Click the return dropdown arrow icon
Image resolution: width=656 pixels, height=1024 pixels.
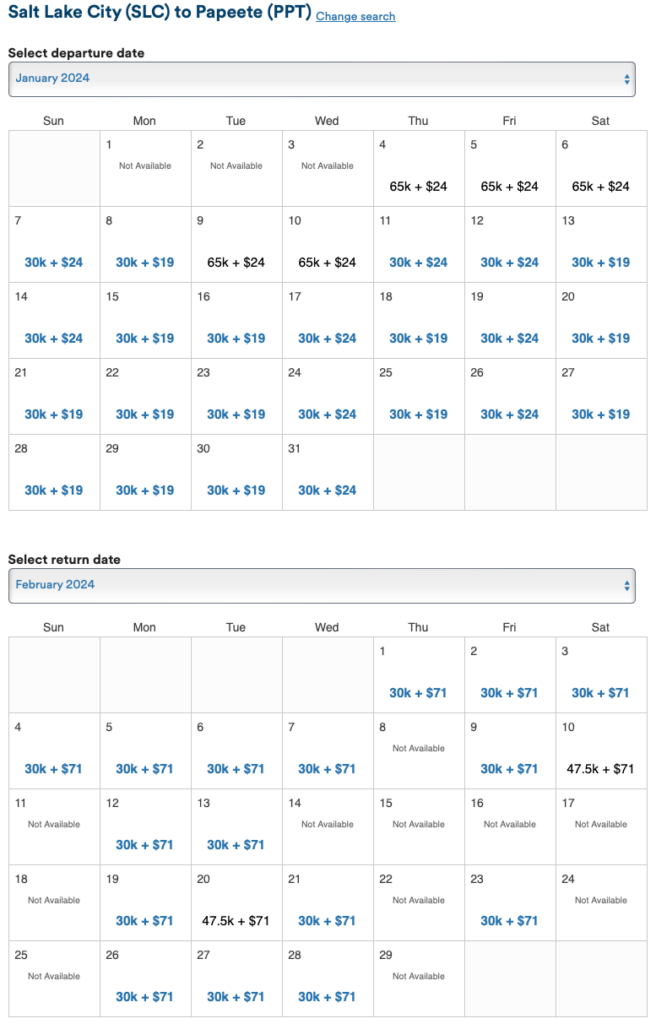pos(626,585)
